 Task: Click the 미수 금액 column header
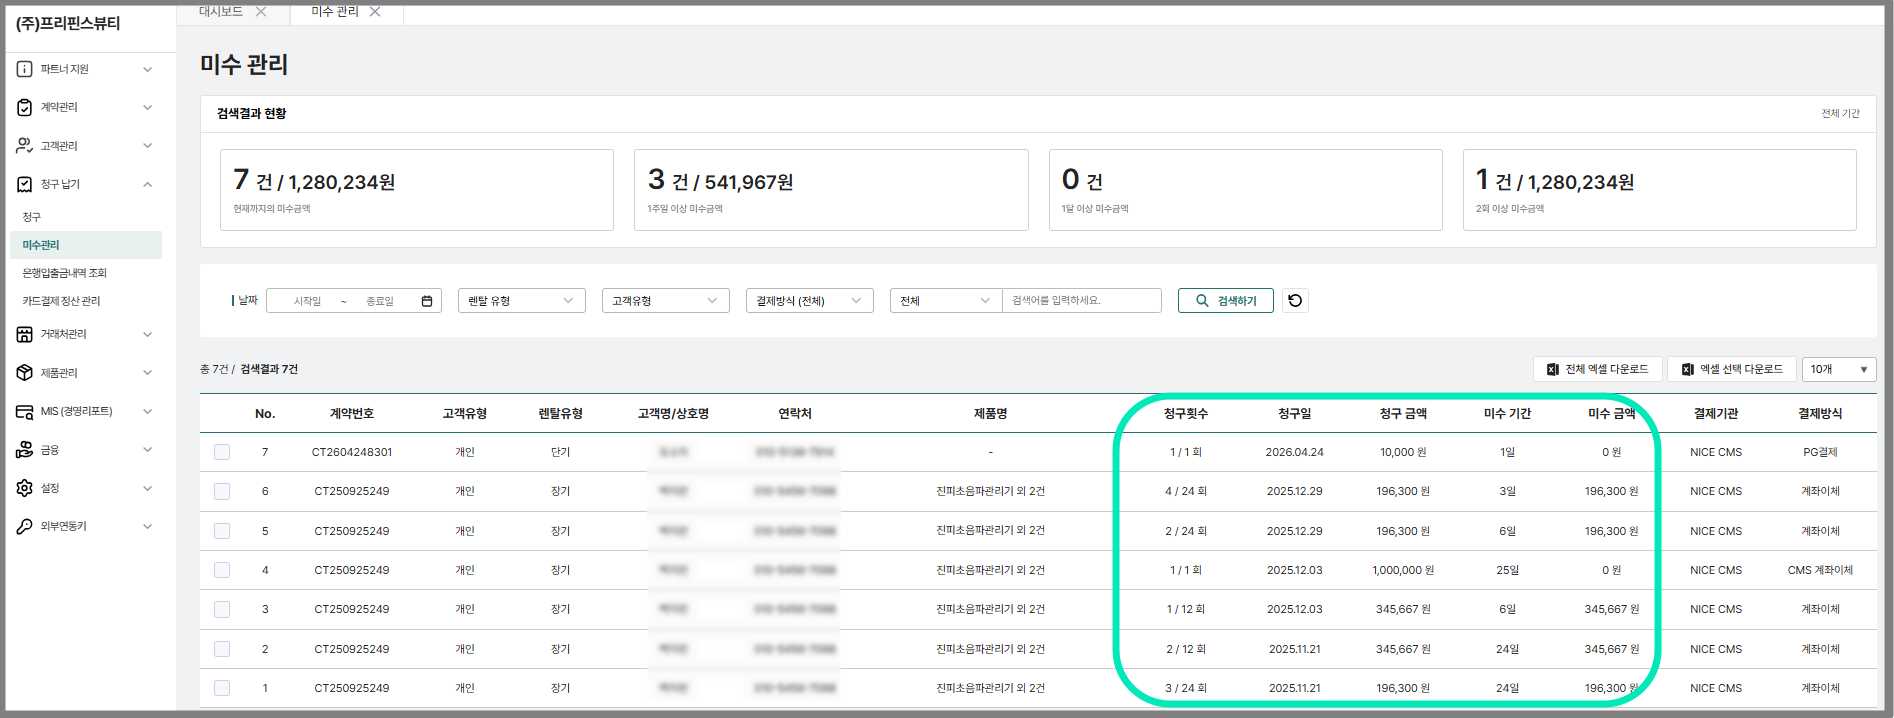click(x=1611, y=414)
